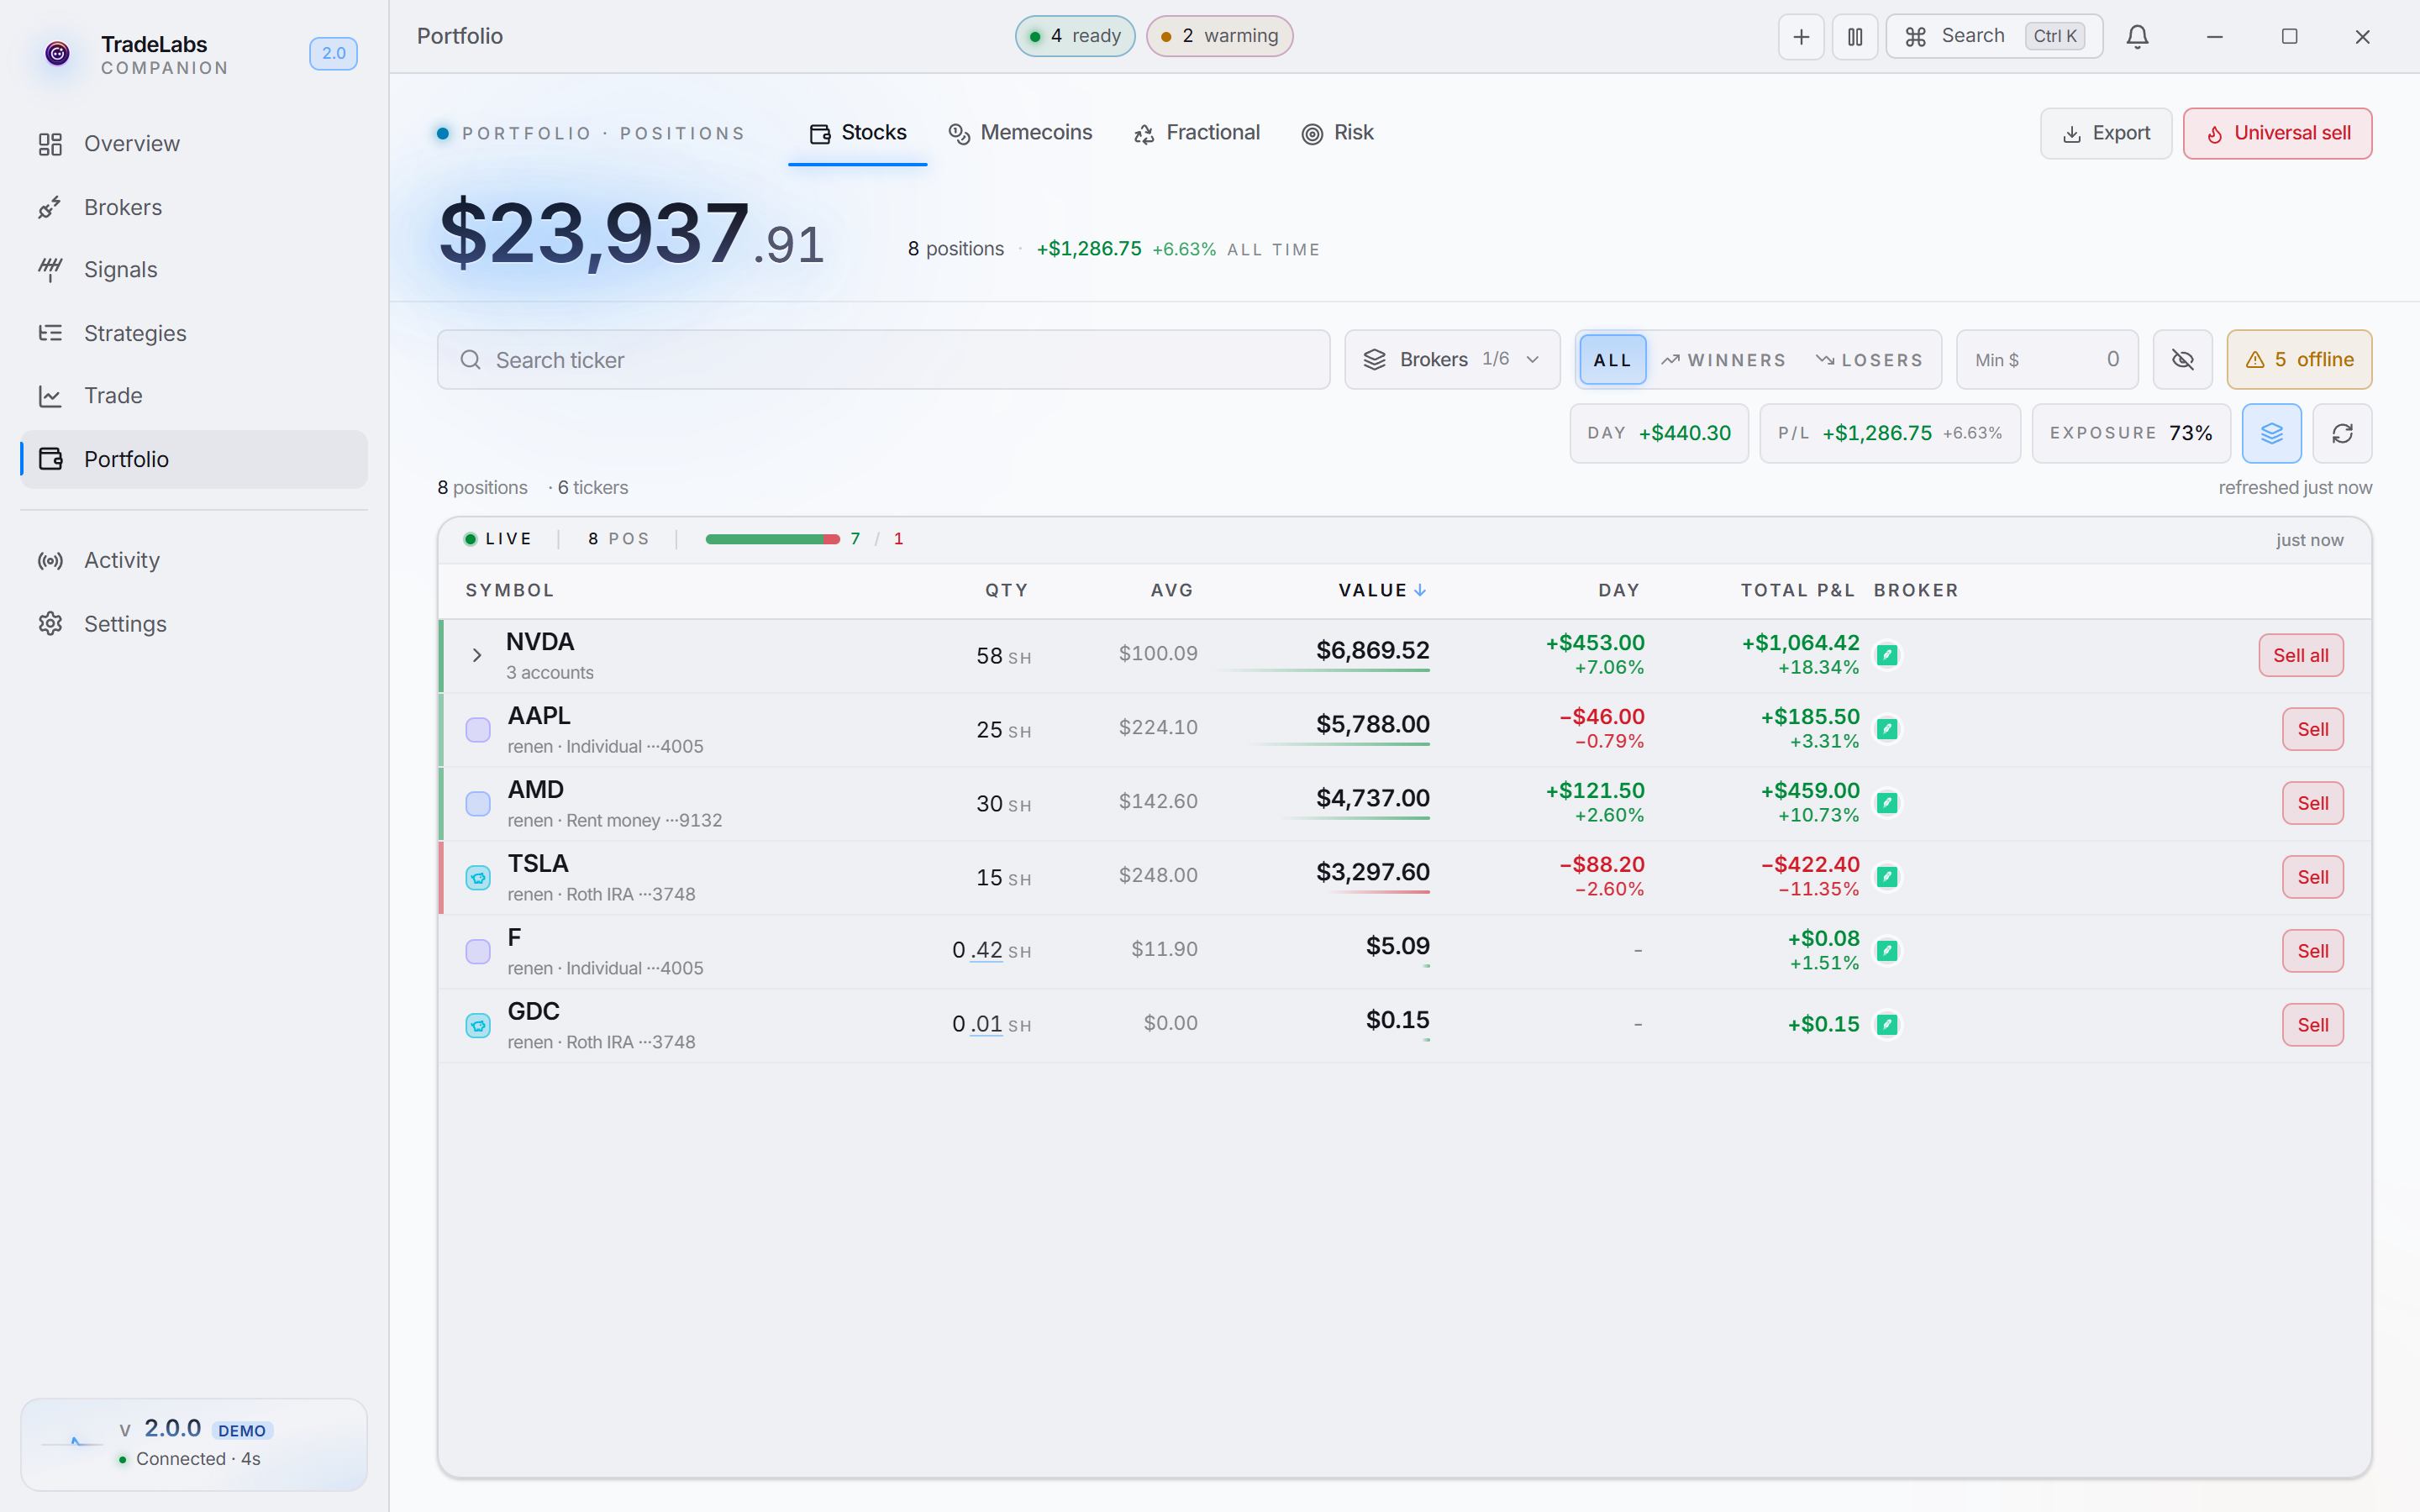This screenshot has width=2420, height=1512.
Task: Switch to the Fractional tab
Action: (1197, 133)
